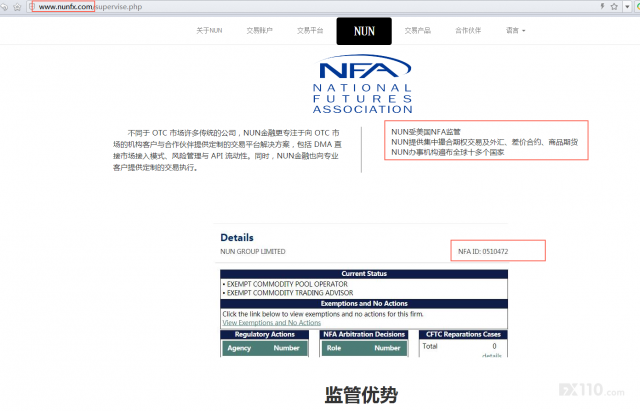Click the Exemptions and No Actions header
This screenshot has height=411, width=640.
(364, 304)
